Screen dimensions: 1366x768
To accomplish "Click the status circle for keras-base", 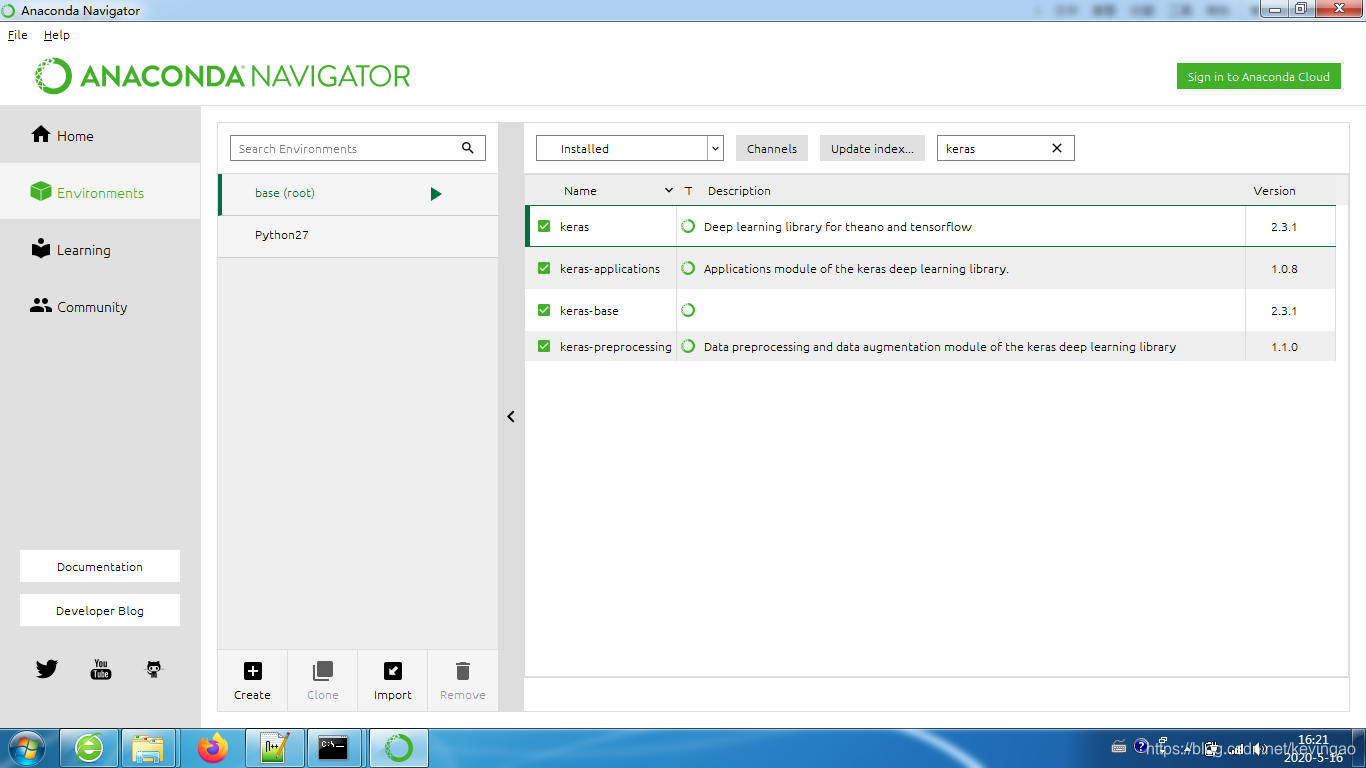I will [688, 310].
